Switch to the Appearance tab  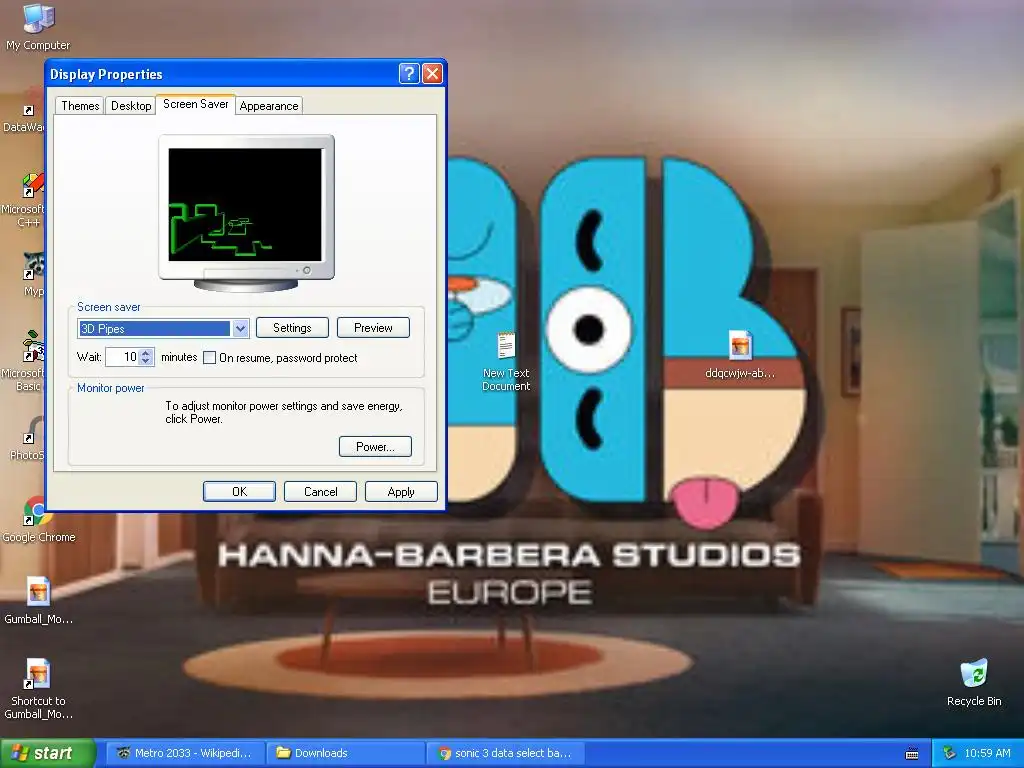(268, 106)
